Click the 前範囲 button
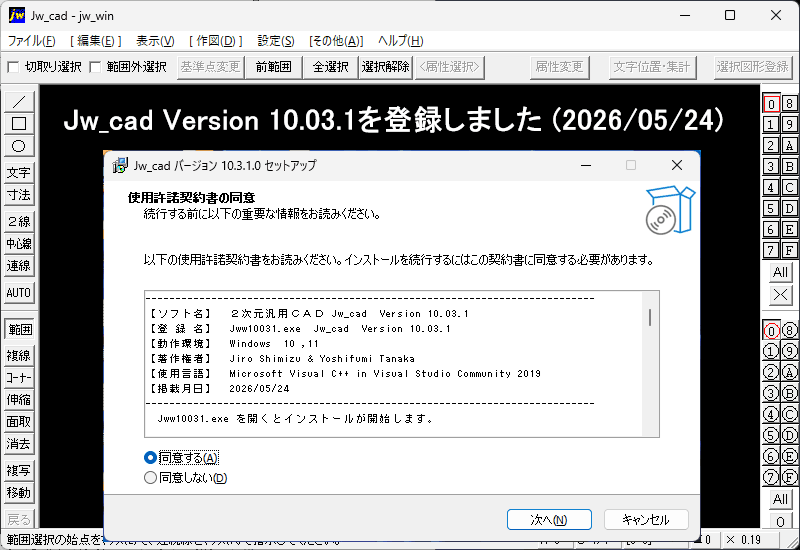The width and height of the screenshot is (800, 550). coord(273,67)
